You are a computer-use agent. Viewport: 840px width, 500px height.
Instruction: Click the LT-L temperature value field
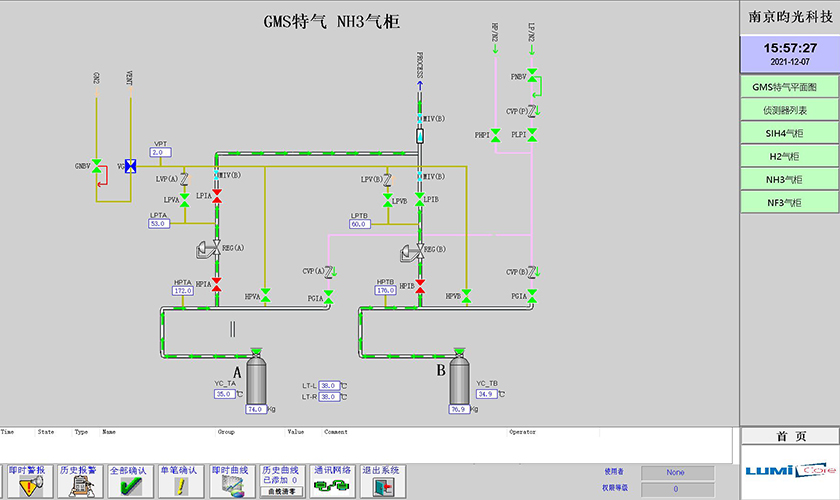[x=329, y=386]
